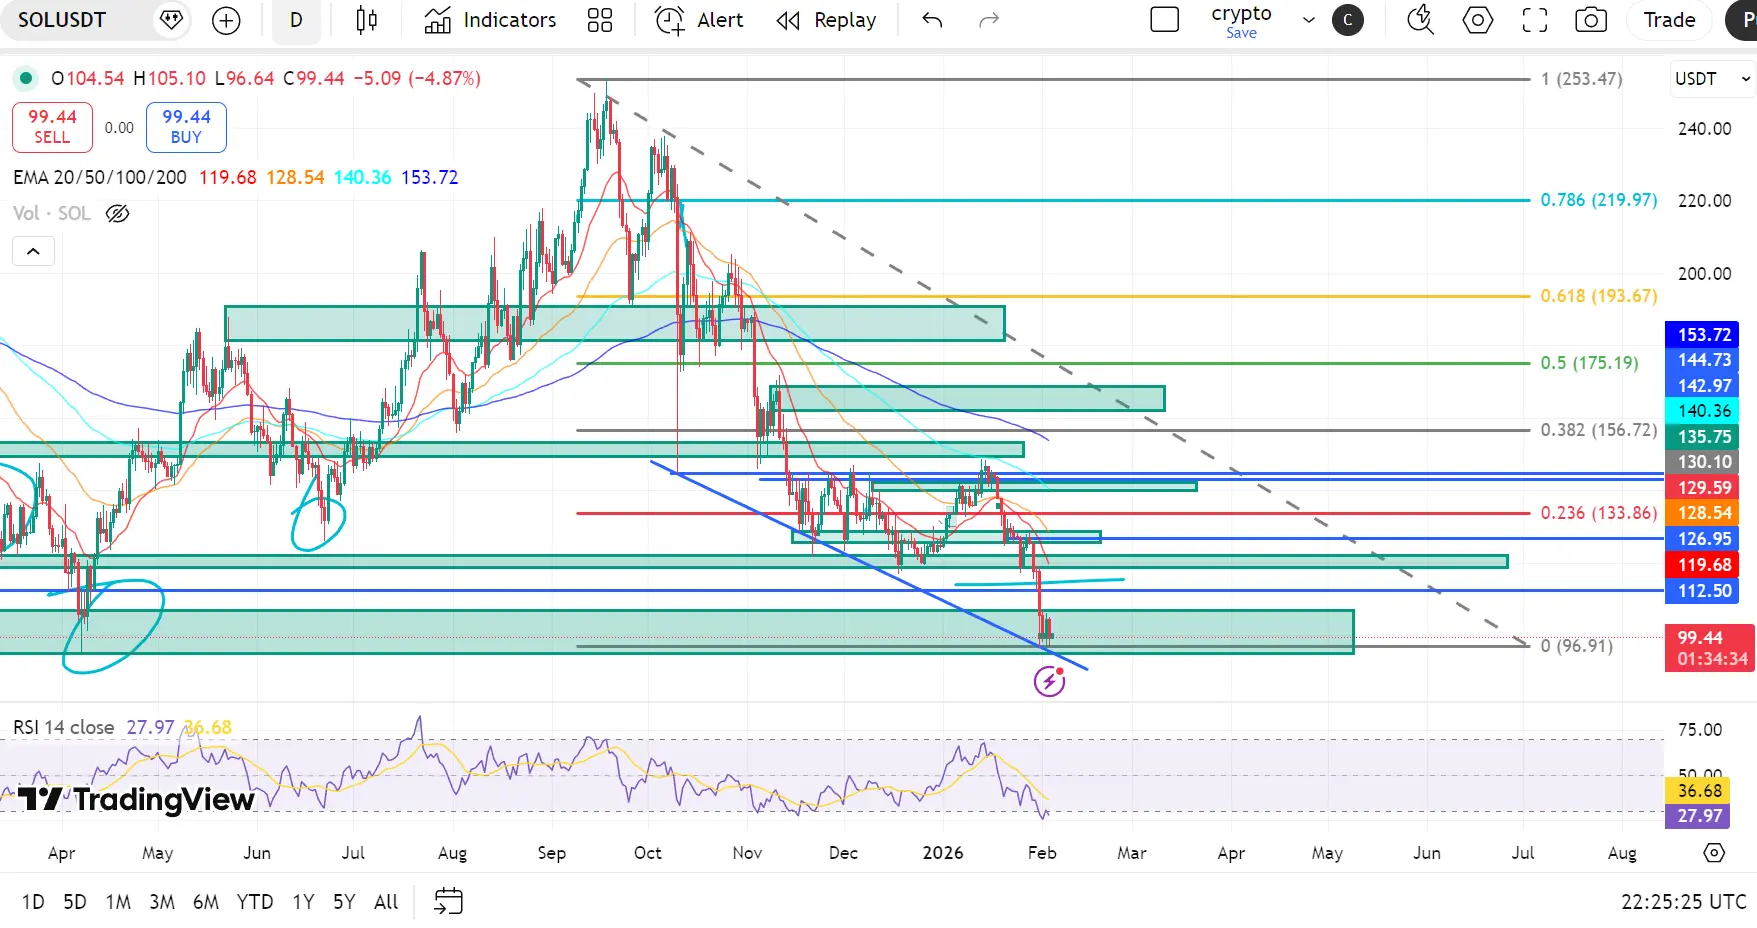Image resolution: width=1757 pixels, height=928 pixels.
Task: Select the 5Y date range
Action: coord(344,902)
